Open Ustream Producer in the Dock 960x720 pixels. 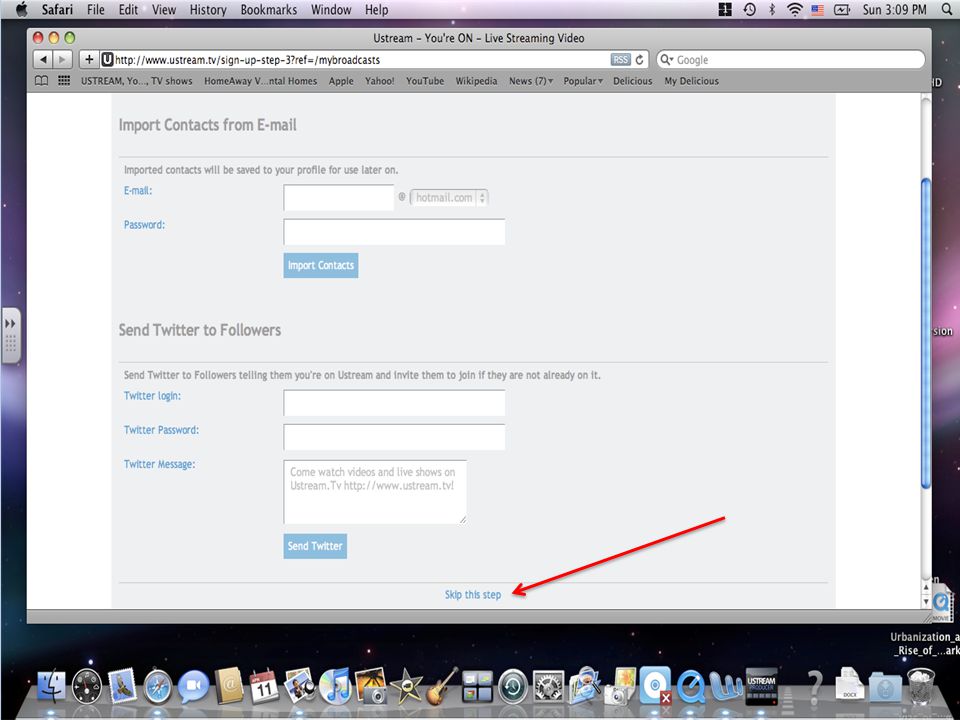coord(762,686)
